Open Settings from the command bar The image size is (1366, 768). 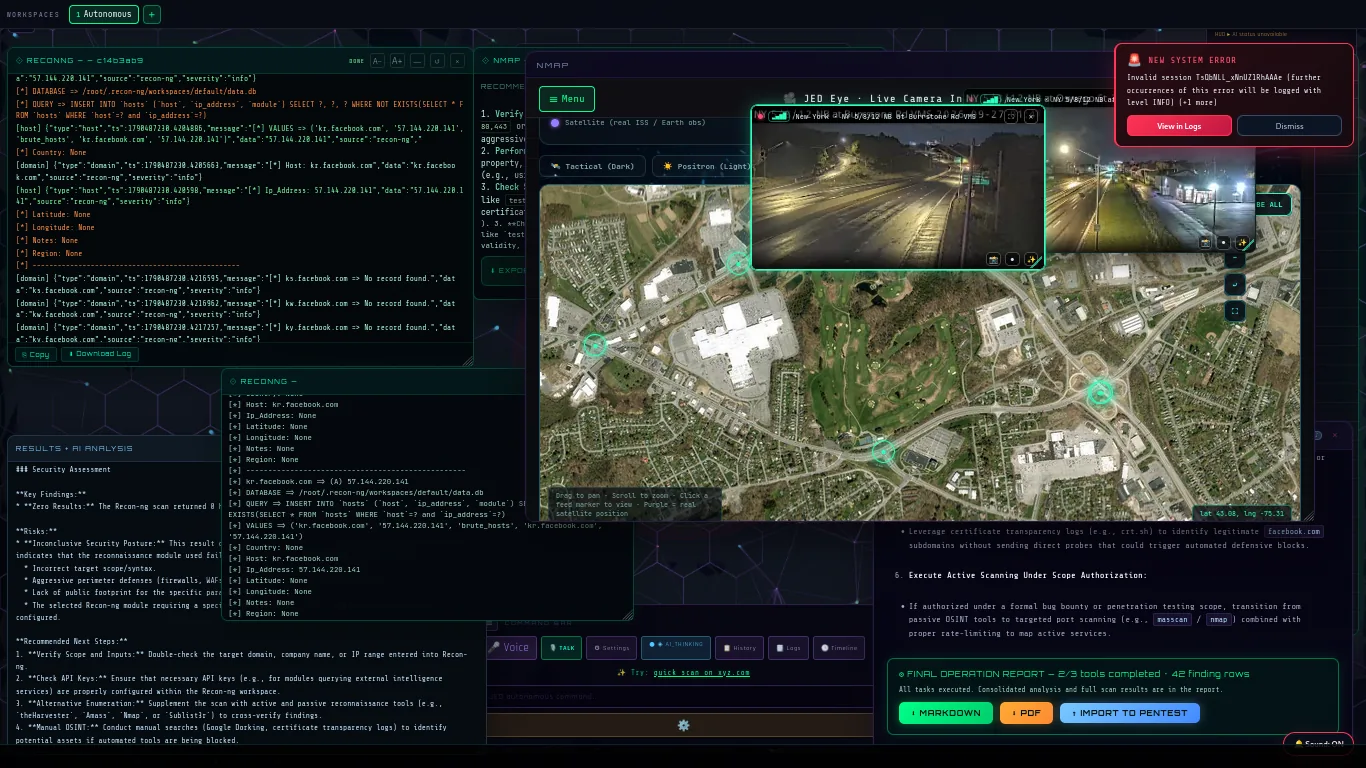611,648
